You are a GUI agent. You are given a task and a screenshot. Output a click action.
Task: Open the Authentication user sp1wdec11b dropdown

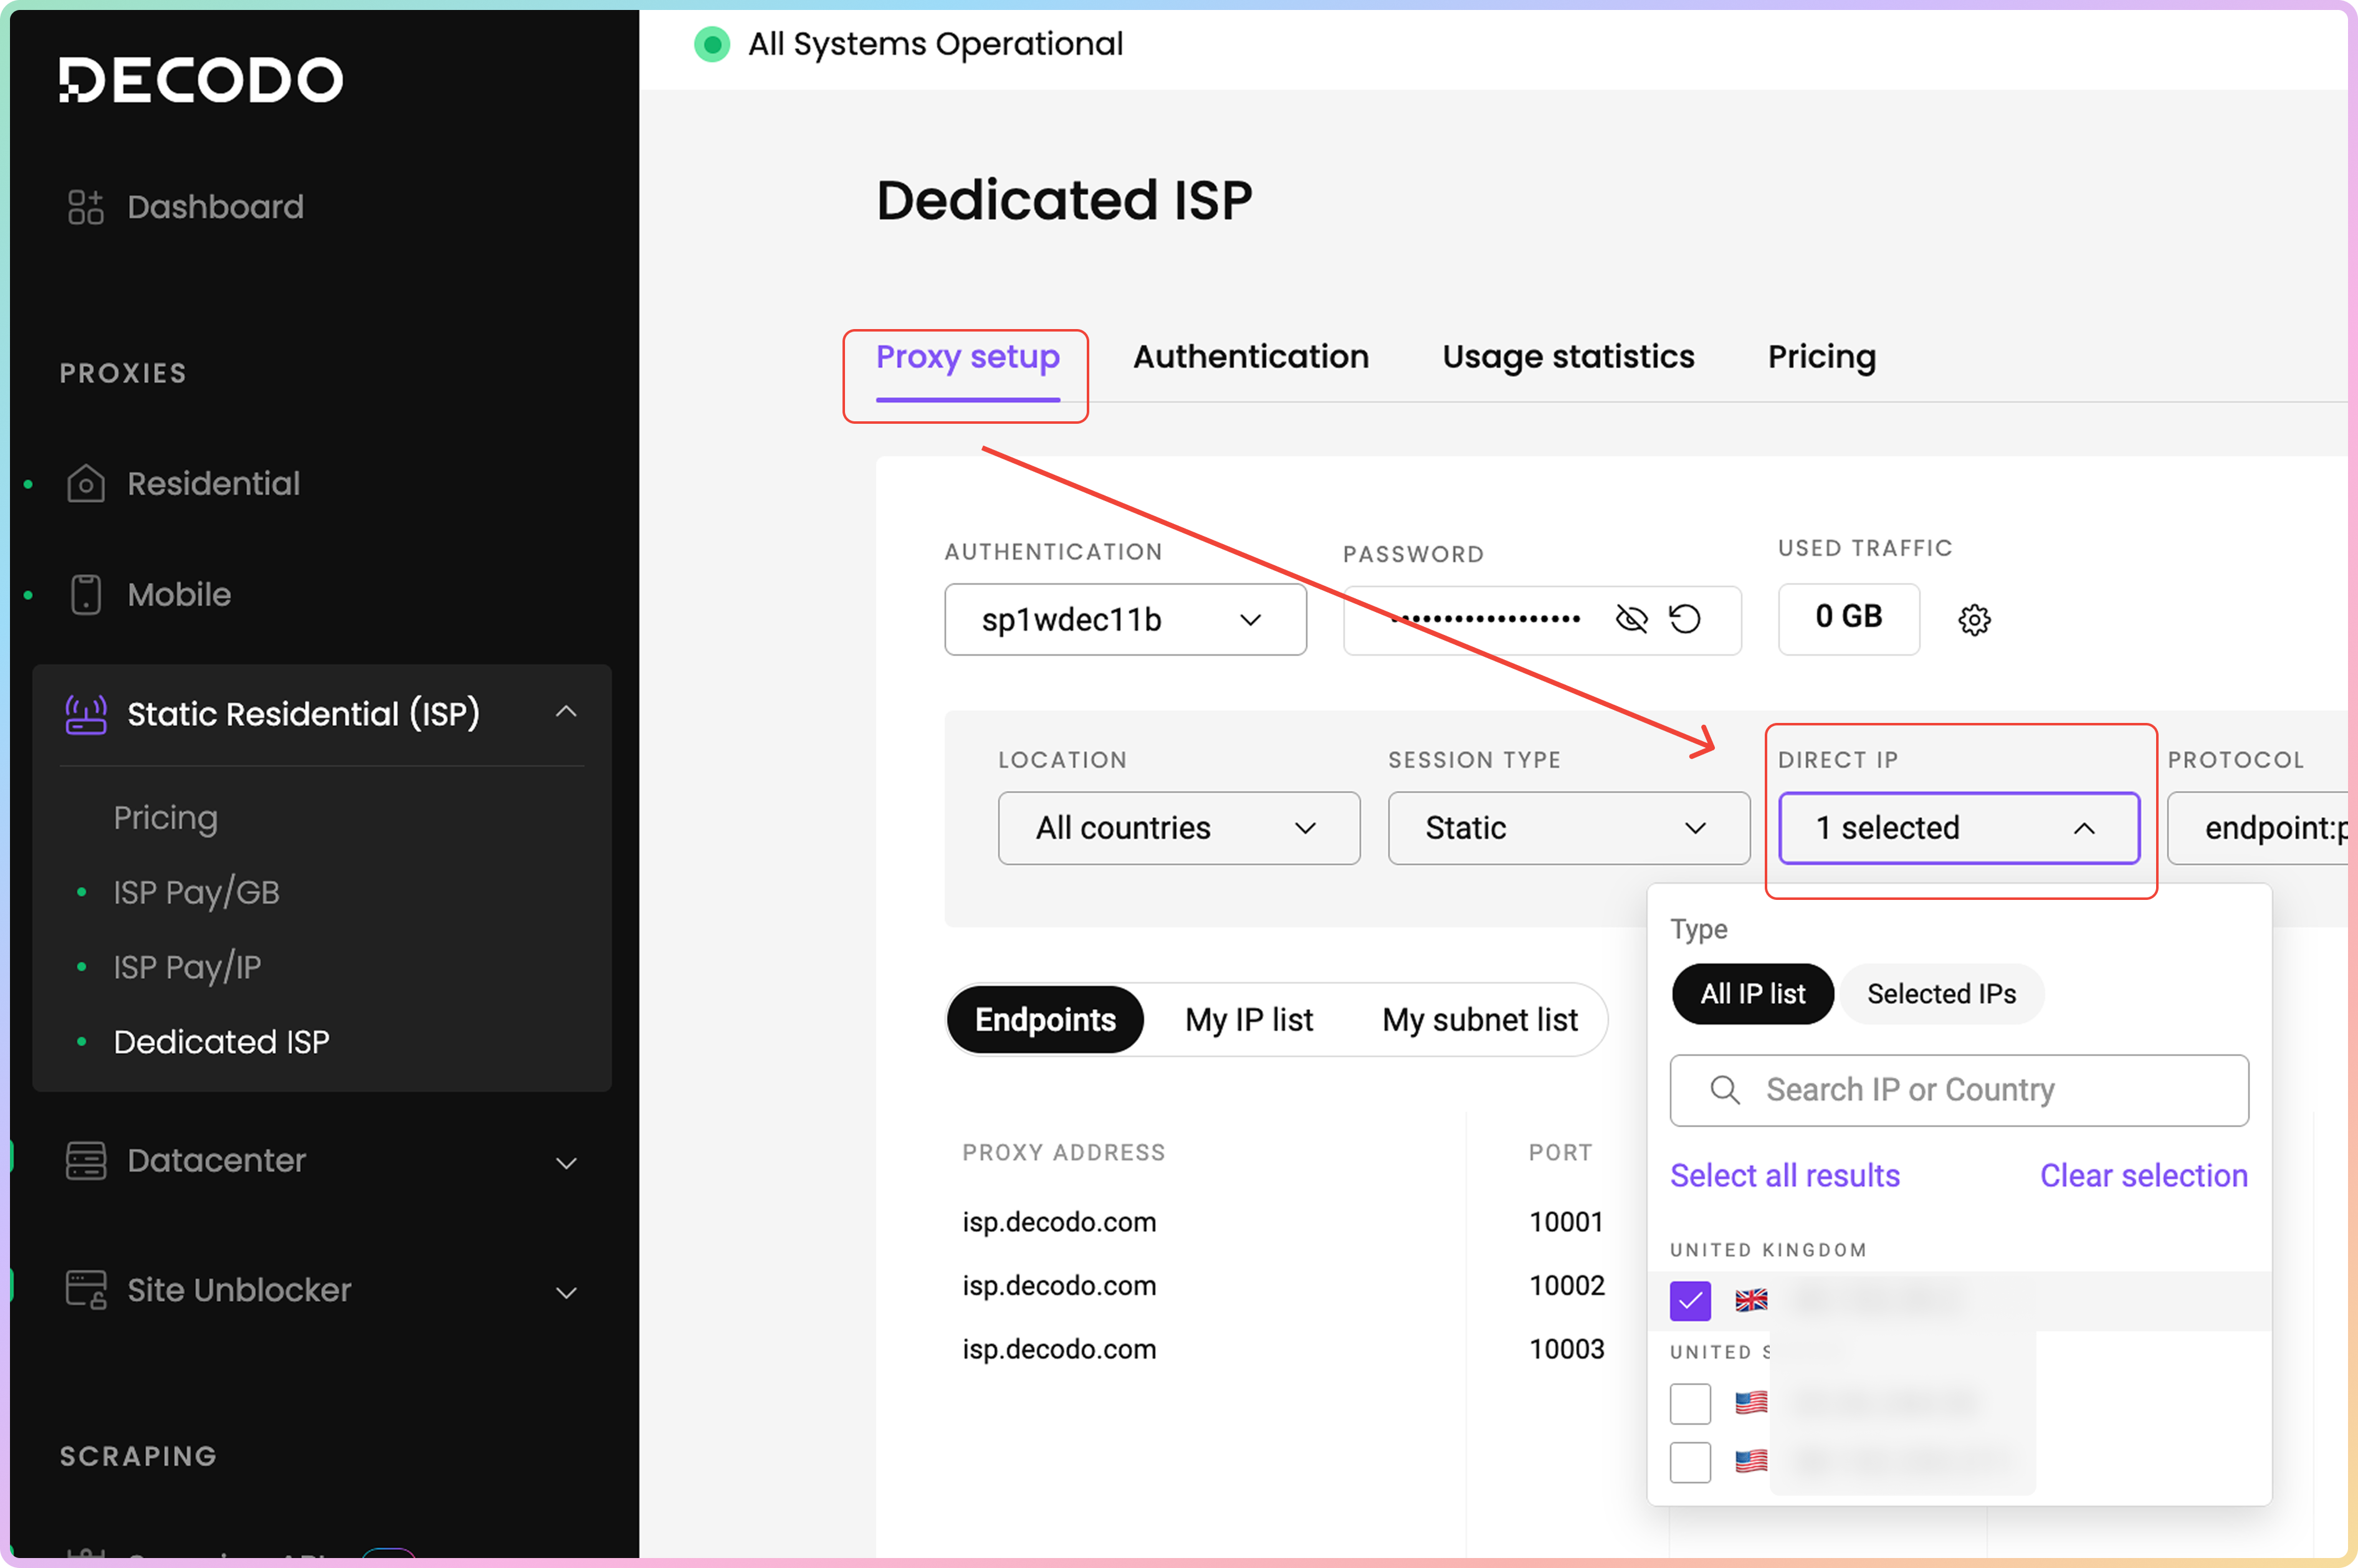[1125, 620]
